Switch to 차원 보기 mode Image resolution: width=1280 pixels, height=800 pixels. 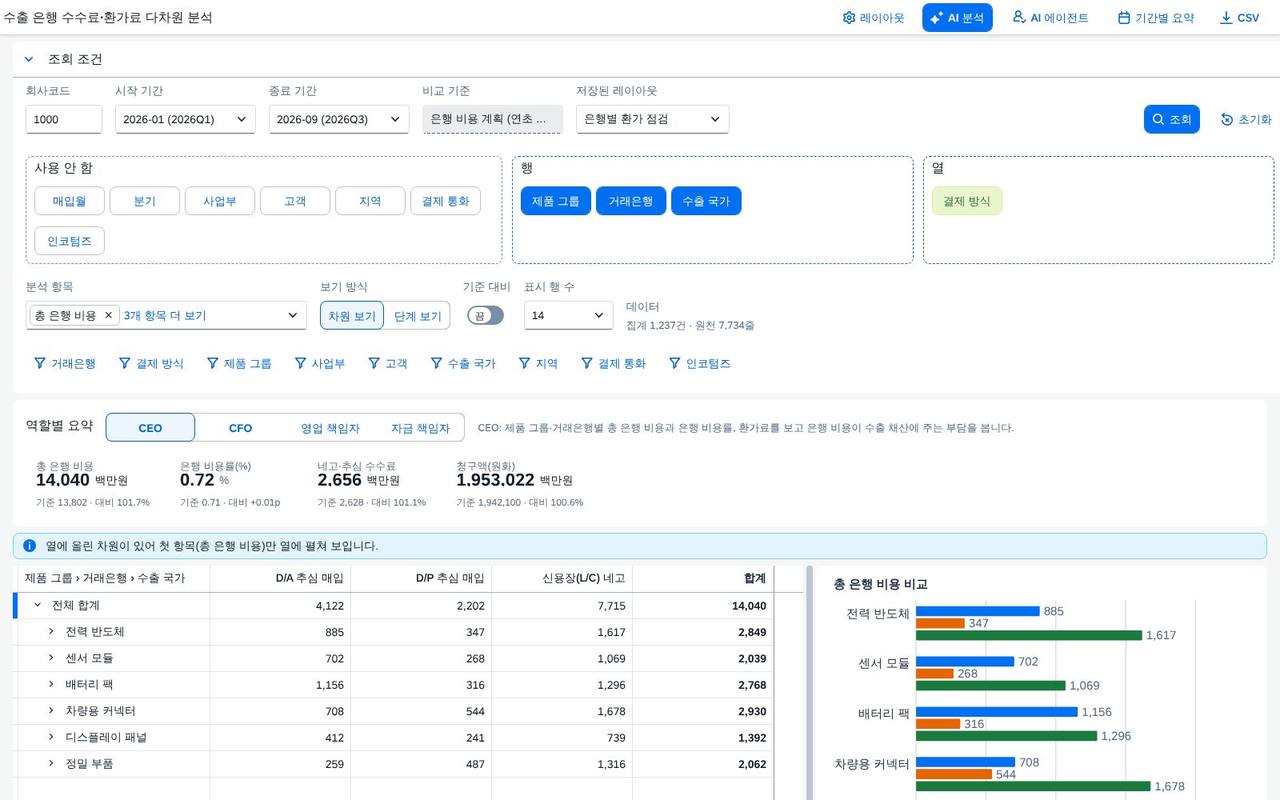tap(352, 316)
